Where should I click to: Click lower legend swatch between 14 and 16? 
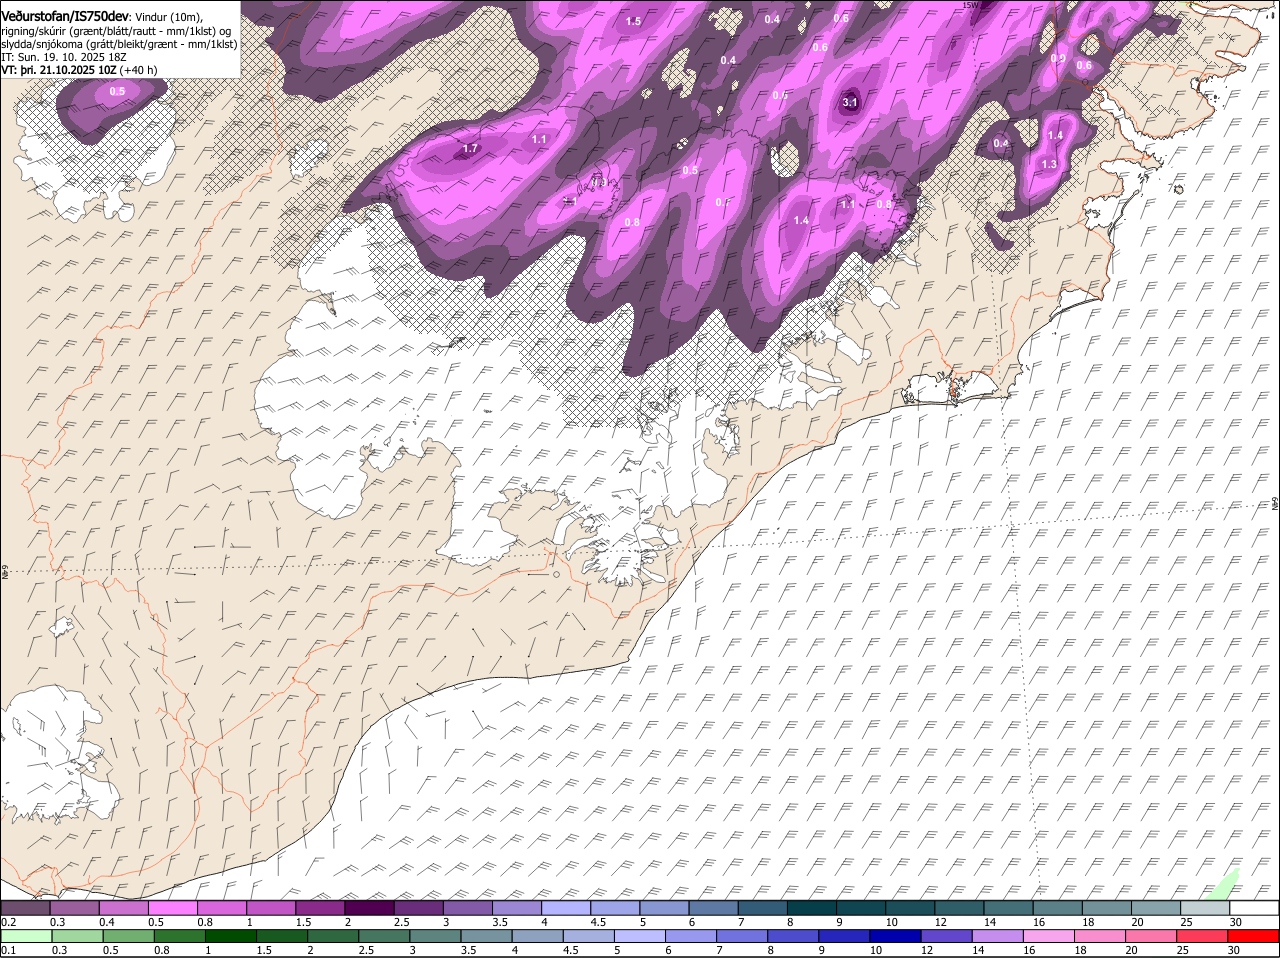(x=997, y=935)
